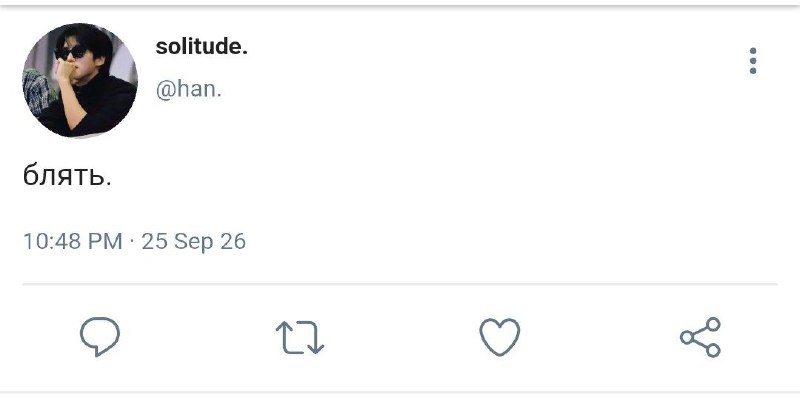The image size is (800, 407).
Task: Retweet the post using the arrows icon
Action: [x=299, y=337]
